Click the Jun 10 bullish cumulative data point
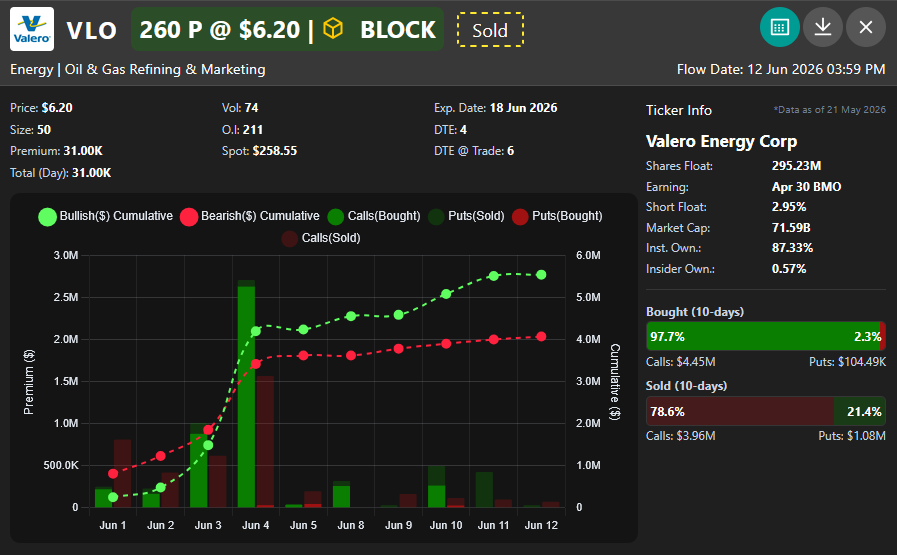The image size is (897, 555). (446, 294)
